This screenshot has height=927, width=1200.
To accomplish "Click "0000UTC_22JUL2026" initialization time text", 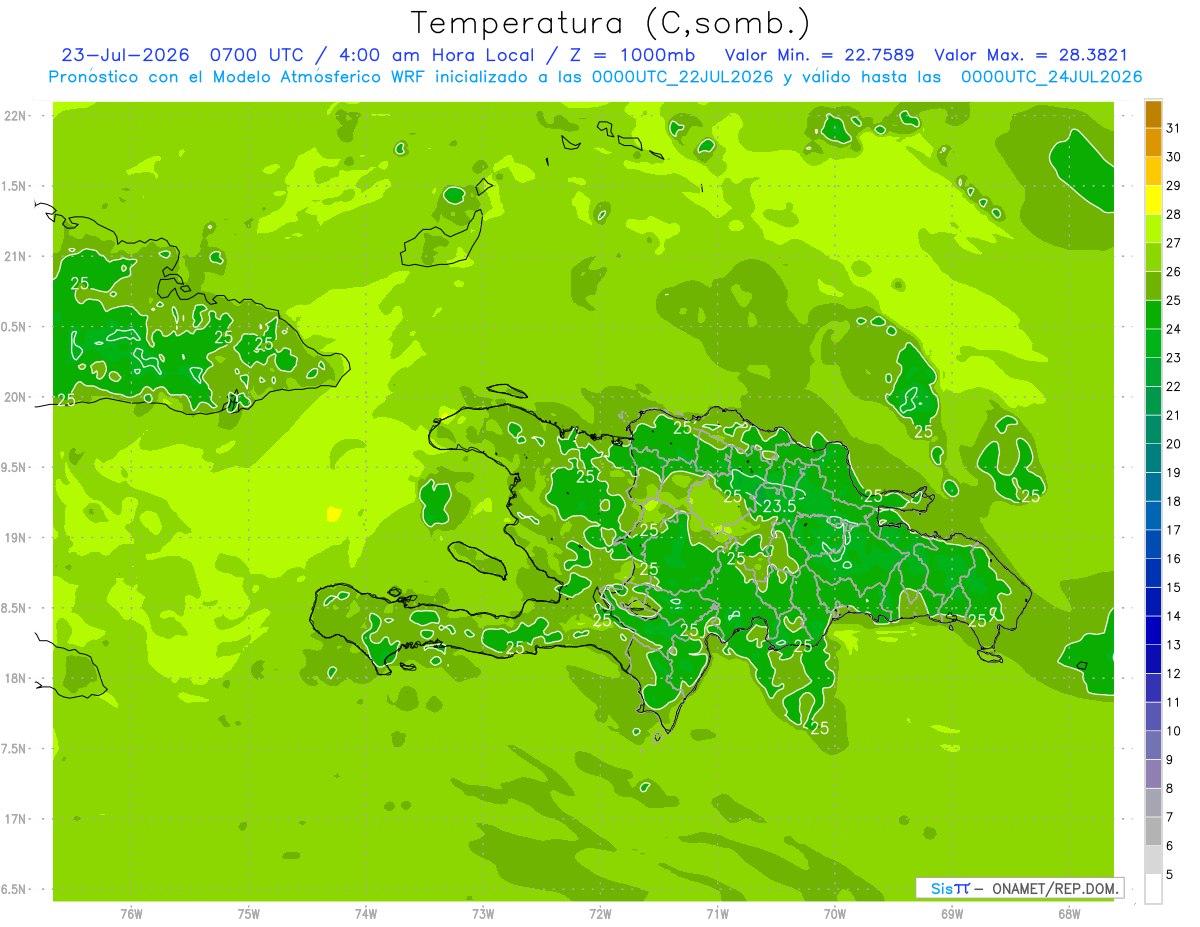I will click(683, 77).
